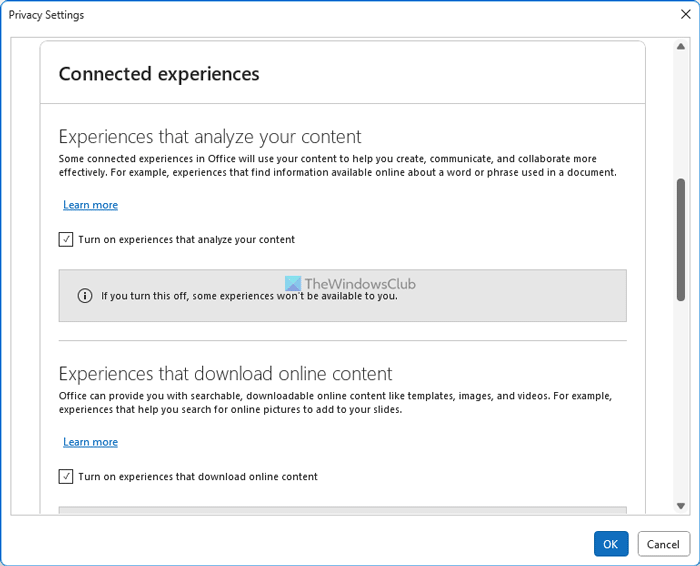Viewport: 700px width, 566px height.
Task: Click the scrollbar track below the thumb
Action: tap(681, 400)
